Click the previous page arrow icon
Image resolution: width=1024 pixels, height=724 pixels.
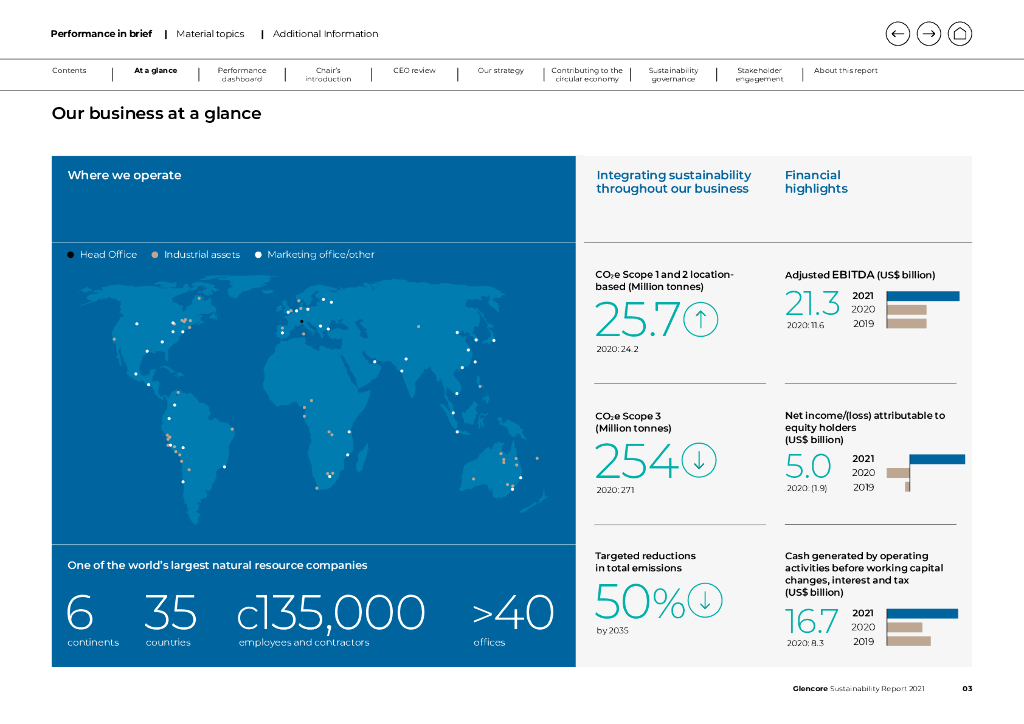[897, 34]
